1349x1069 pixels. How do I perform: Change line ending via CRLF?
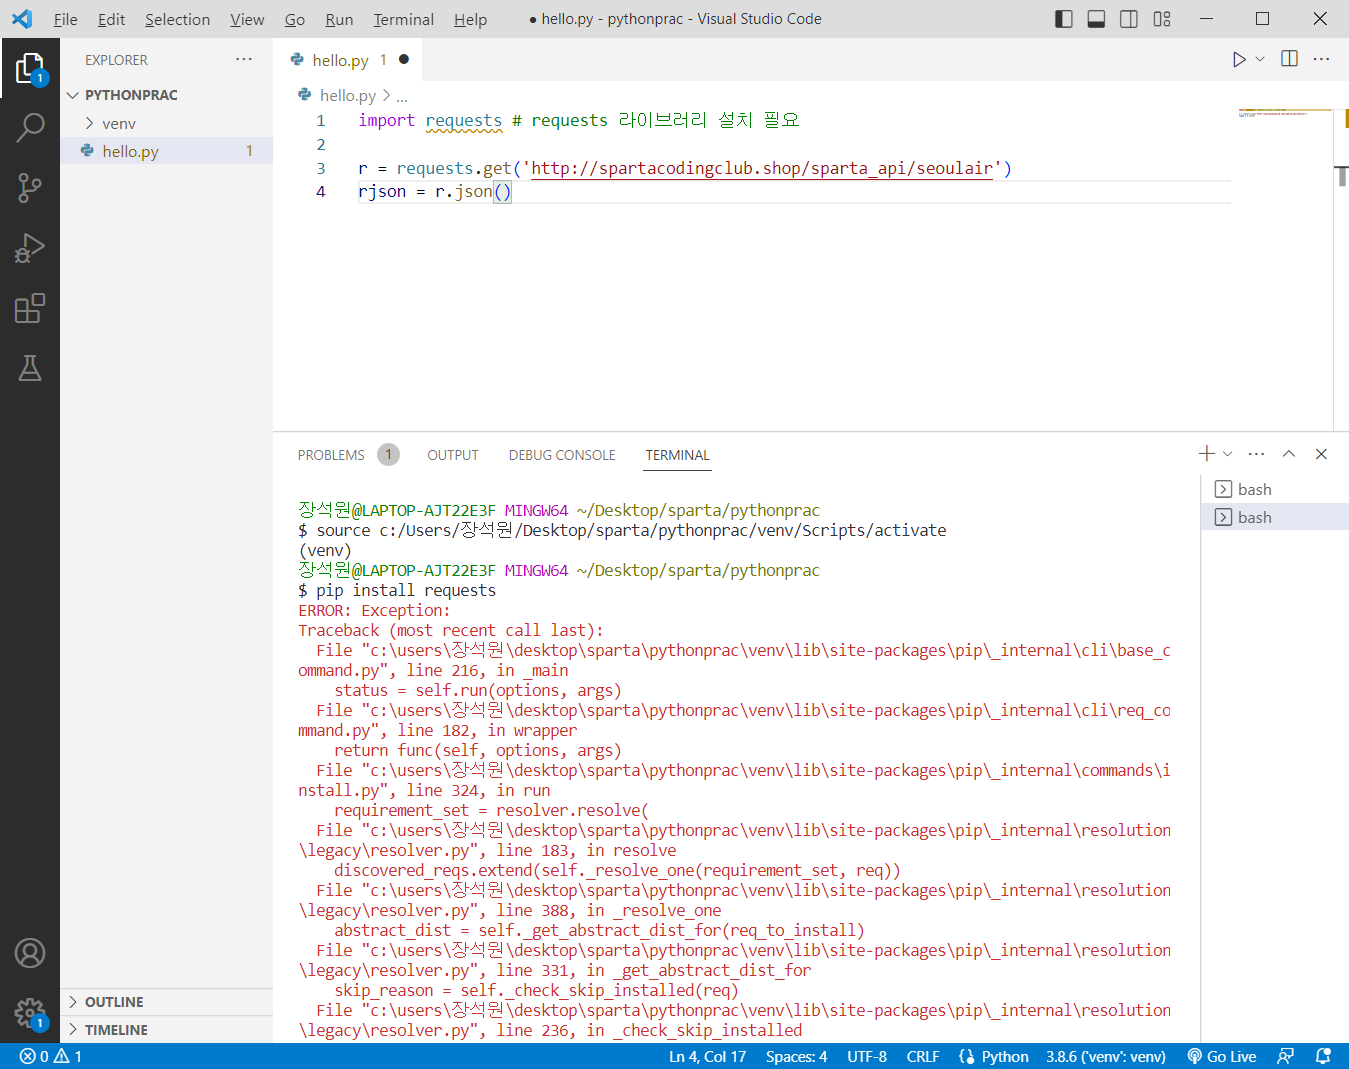pyautogui.click(x=923, y=1056)
